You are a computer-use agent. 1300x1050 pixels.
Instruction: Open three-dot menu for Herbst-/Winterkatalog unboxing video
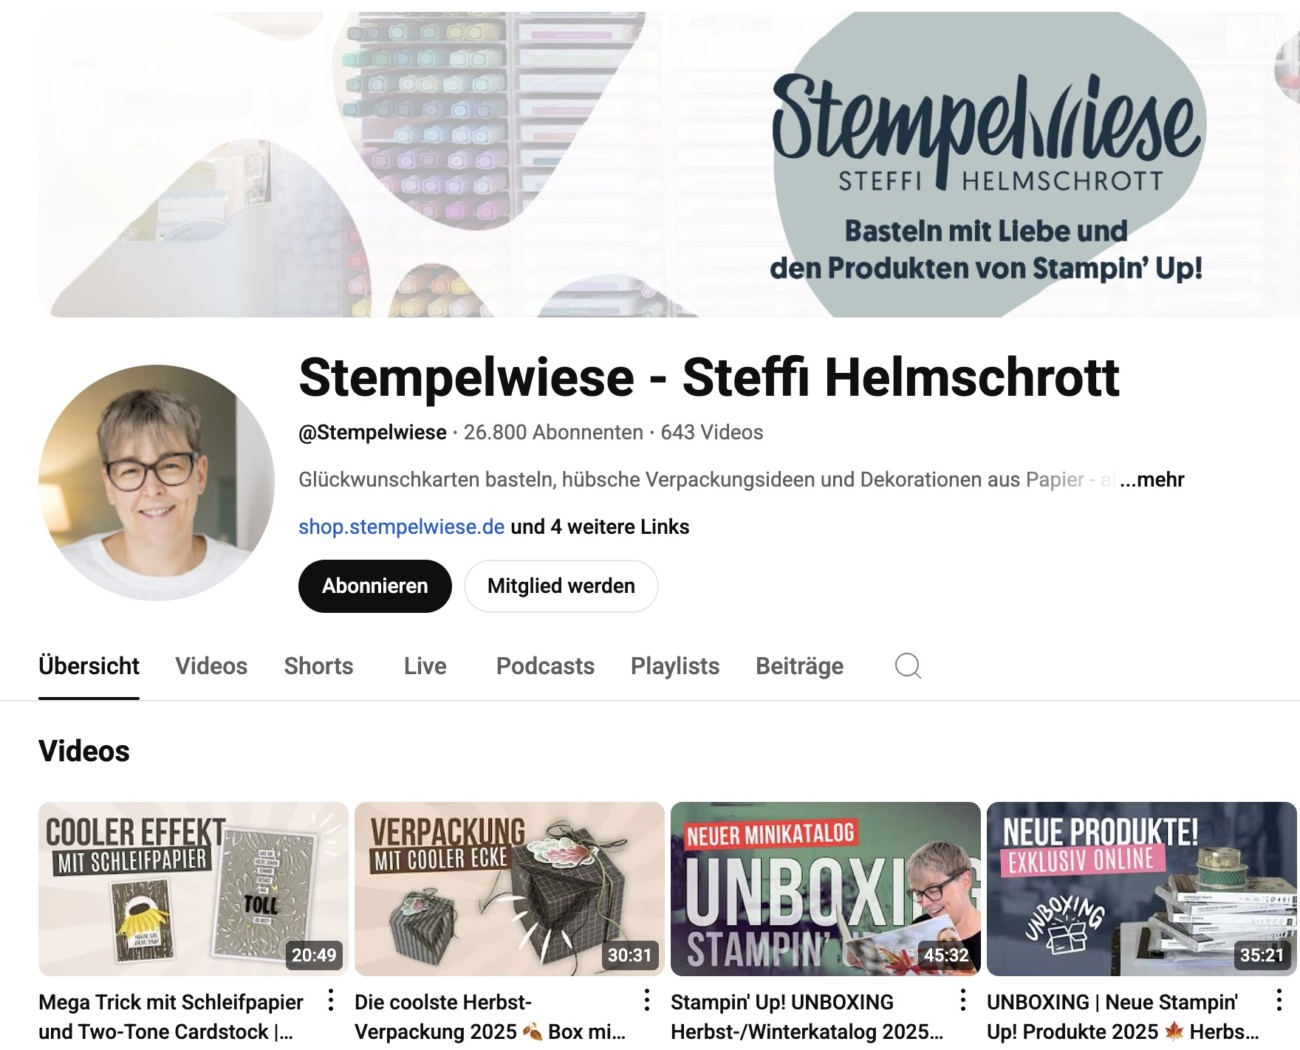[x=963, y=1000]
